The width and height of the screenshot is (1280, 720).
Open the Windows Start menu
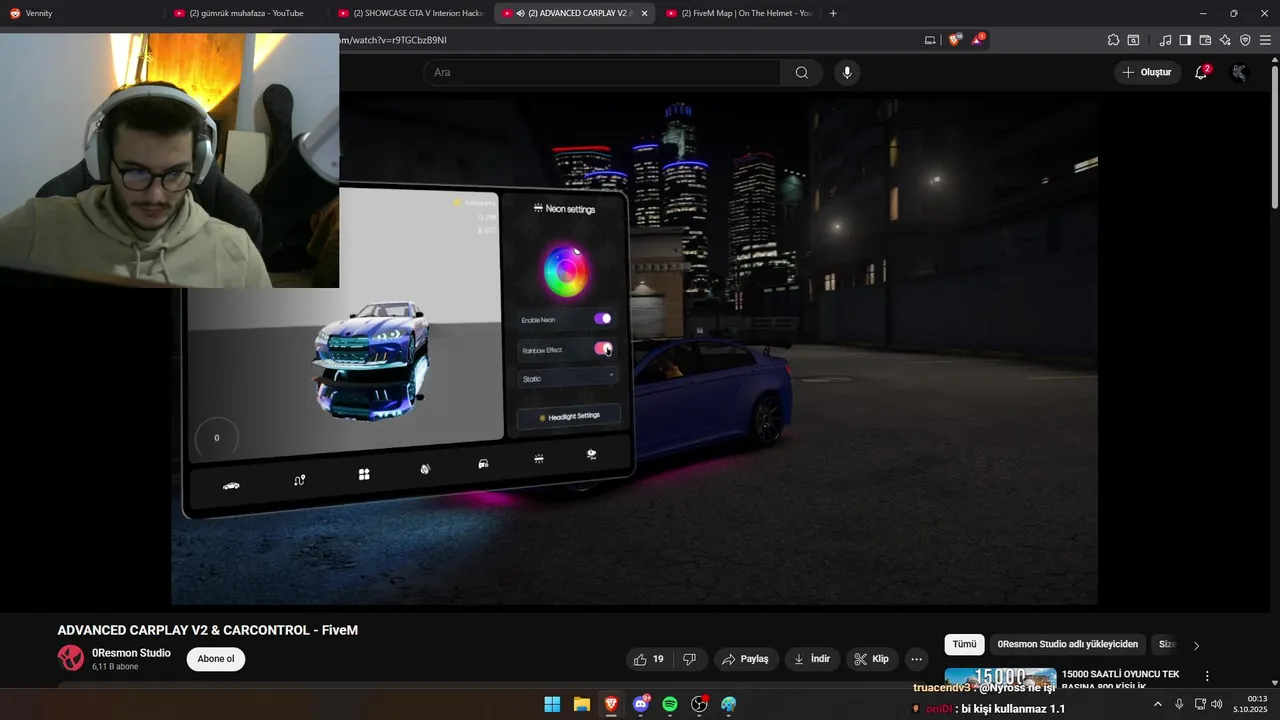click(x=552, y=705)
